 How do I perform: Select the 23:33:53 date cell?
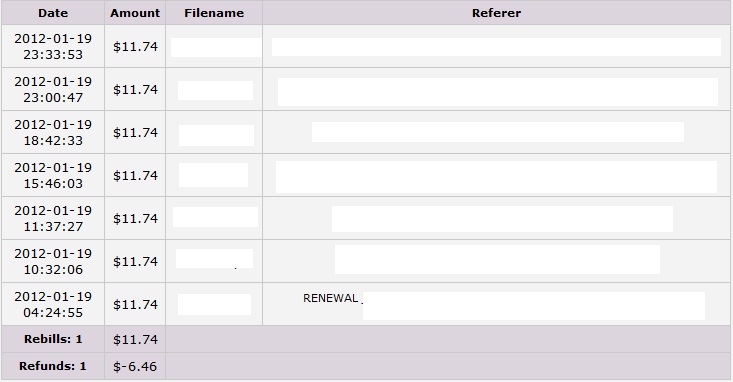click(x=53, y=46)
